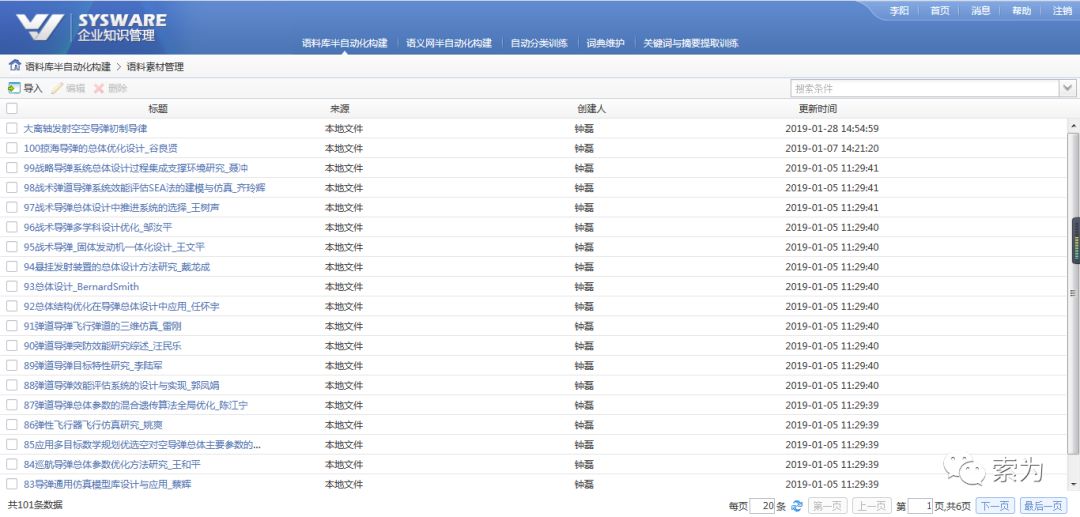Click 注销 to log out

tap(1062, 10)
